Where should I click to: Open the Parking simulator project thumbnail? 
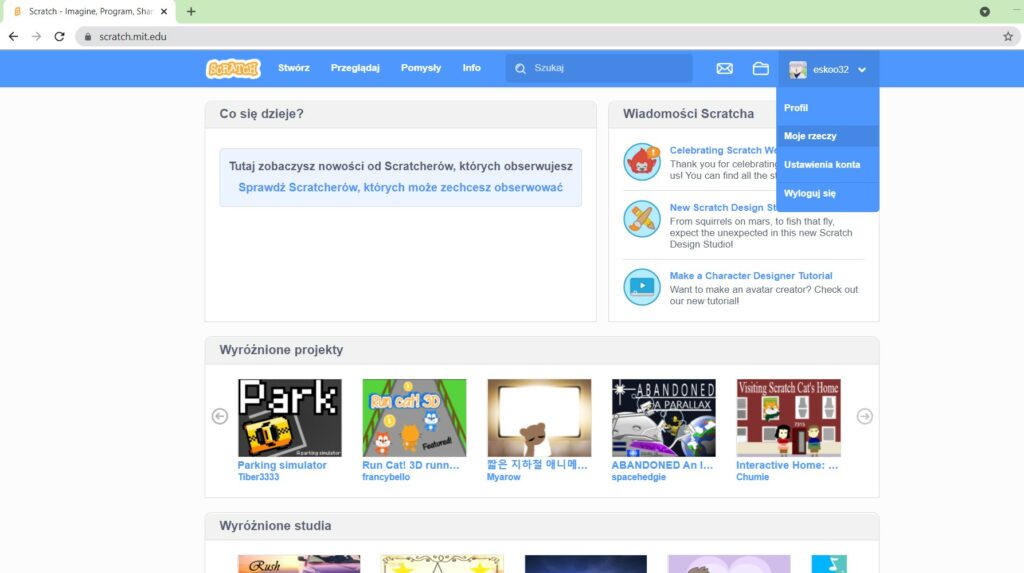point(289,417)
